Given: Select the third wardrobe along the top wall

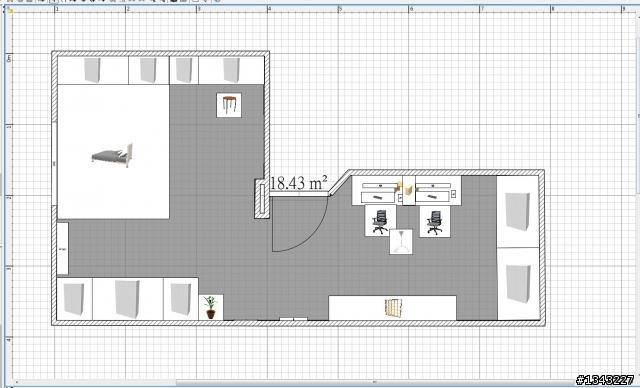Looking at the screenshot, I should 184,70.
